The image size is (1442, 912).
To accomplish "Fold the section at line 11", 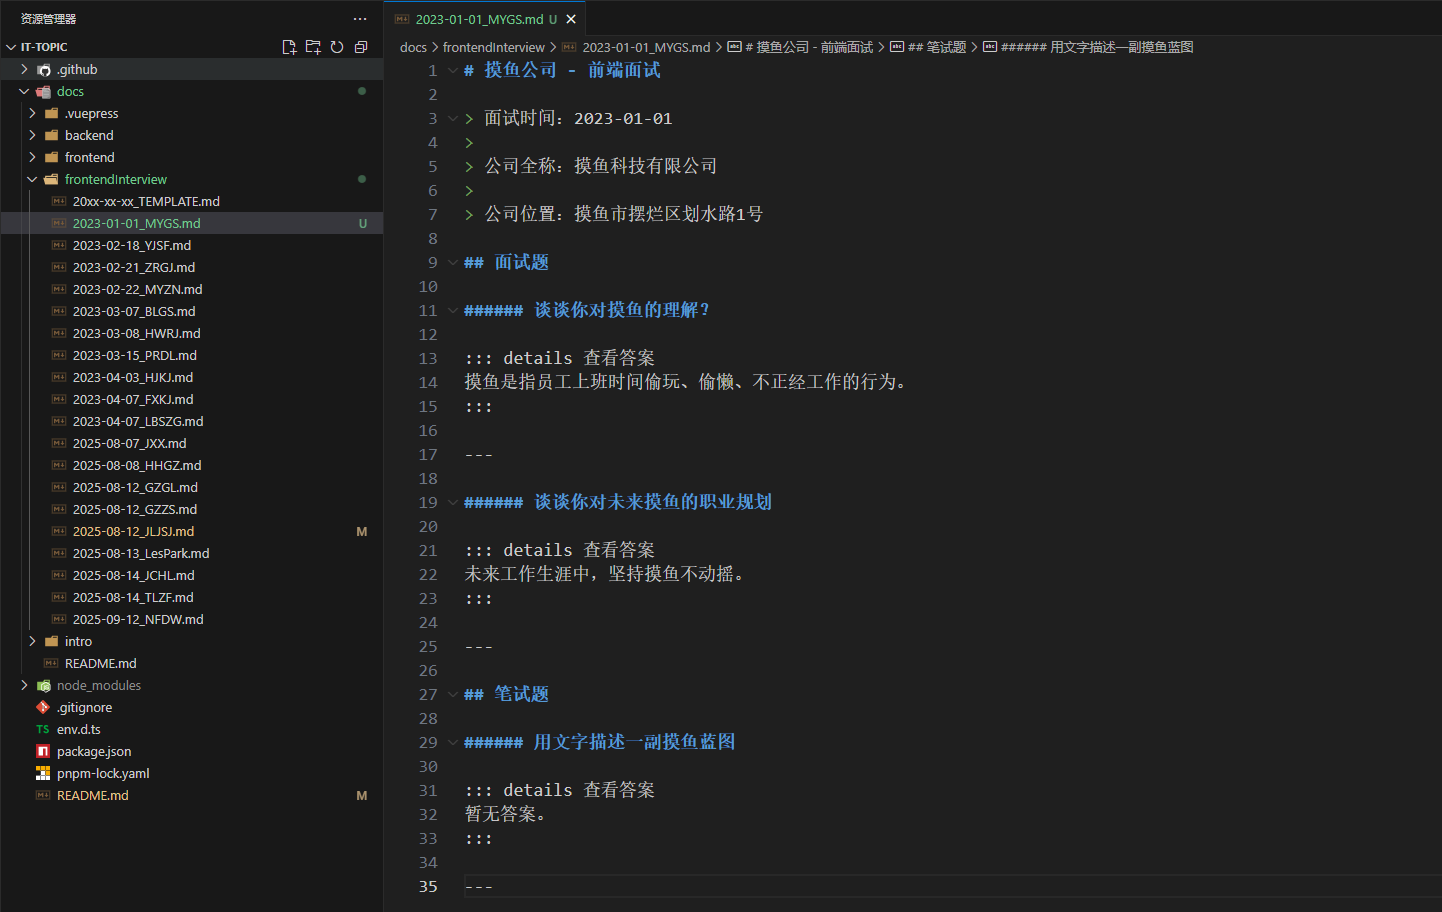I will click(x=453, y=311).
